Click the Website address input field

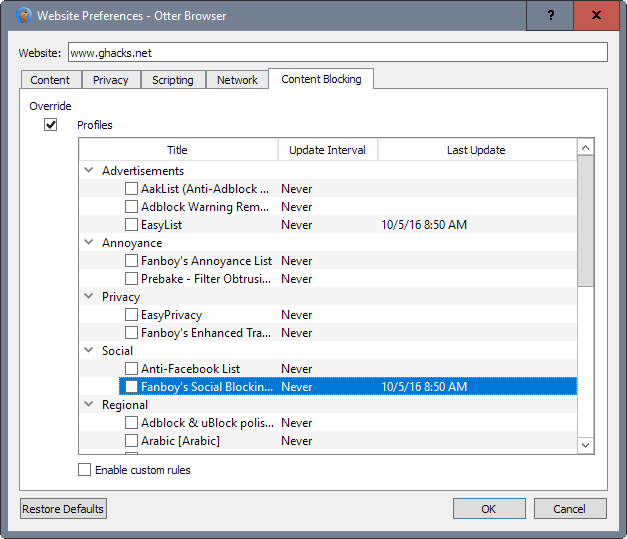[338, 52]
